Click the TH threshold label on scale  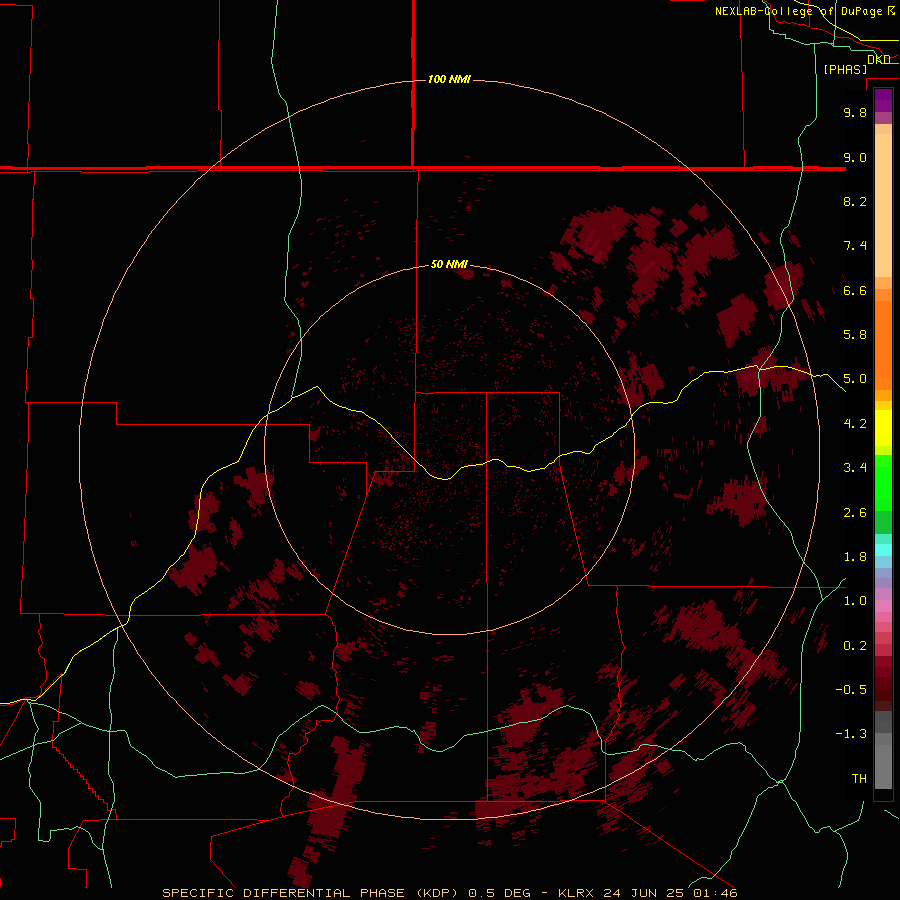[x=859, y=779]
